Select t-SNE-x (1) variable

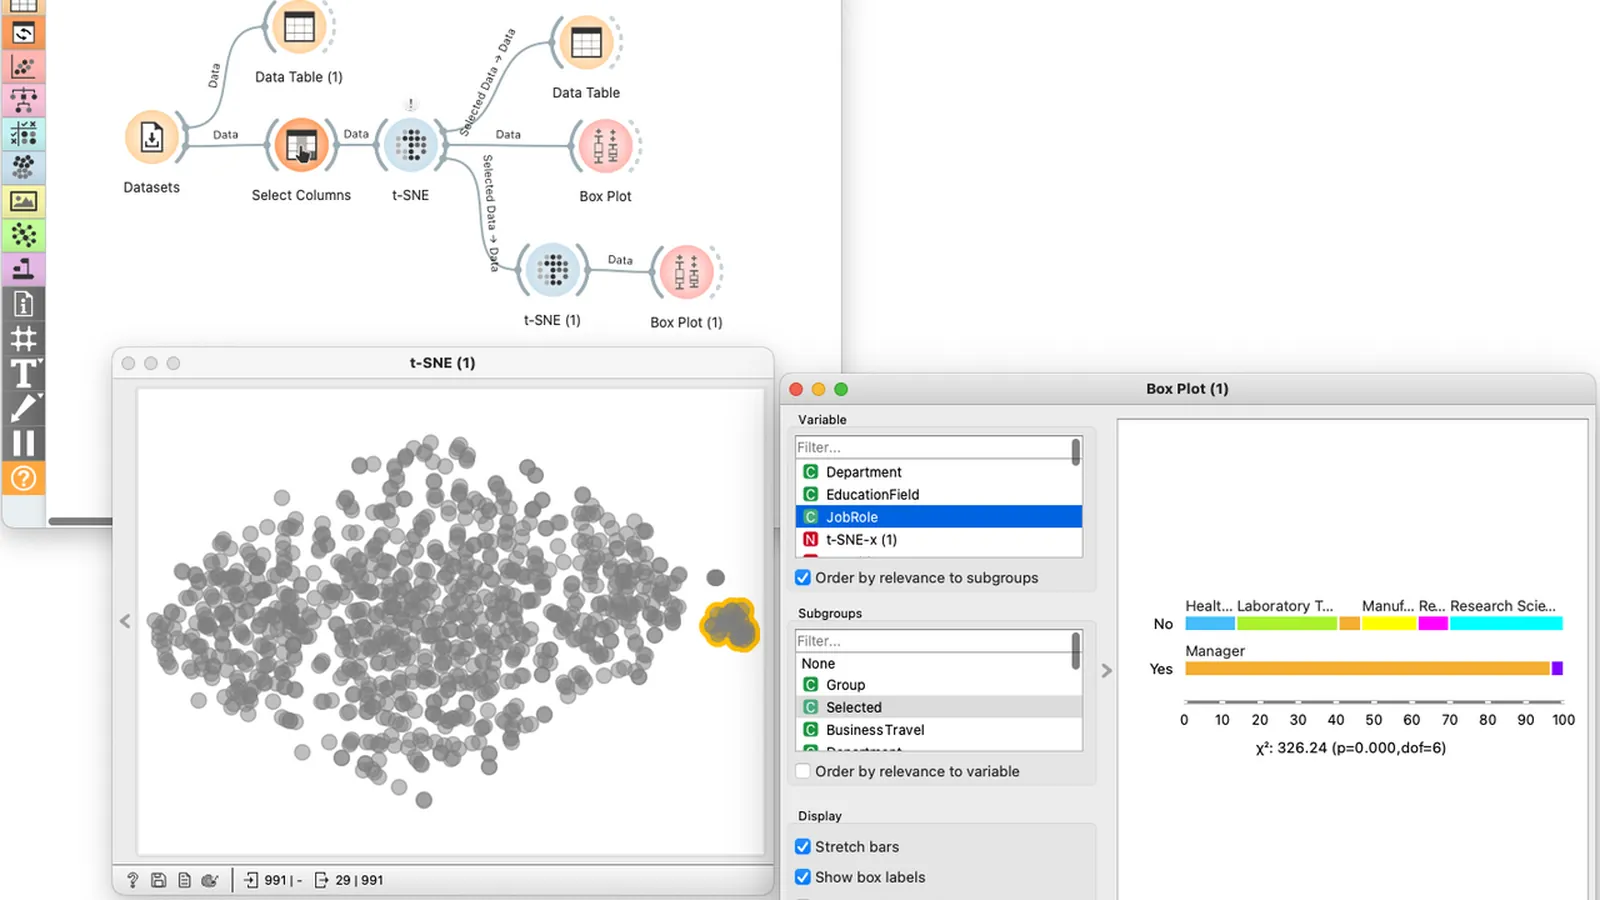coord(938,539)
